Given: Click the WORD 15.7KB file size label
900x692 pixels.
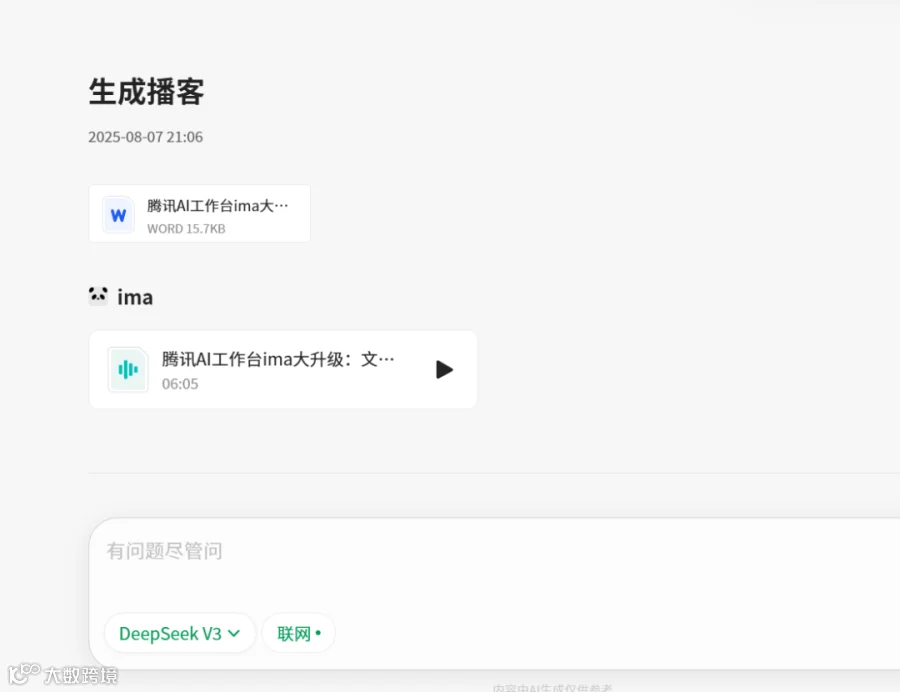Looking at the screenshot, I should [186, 229].
